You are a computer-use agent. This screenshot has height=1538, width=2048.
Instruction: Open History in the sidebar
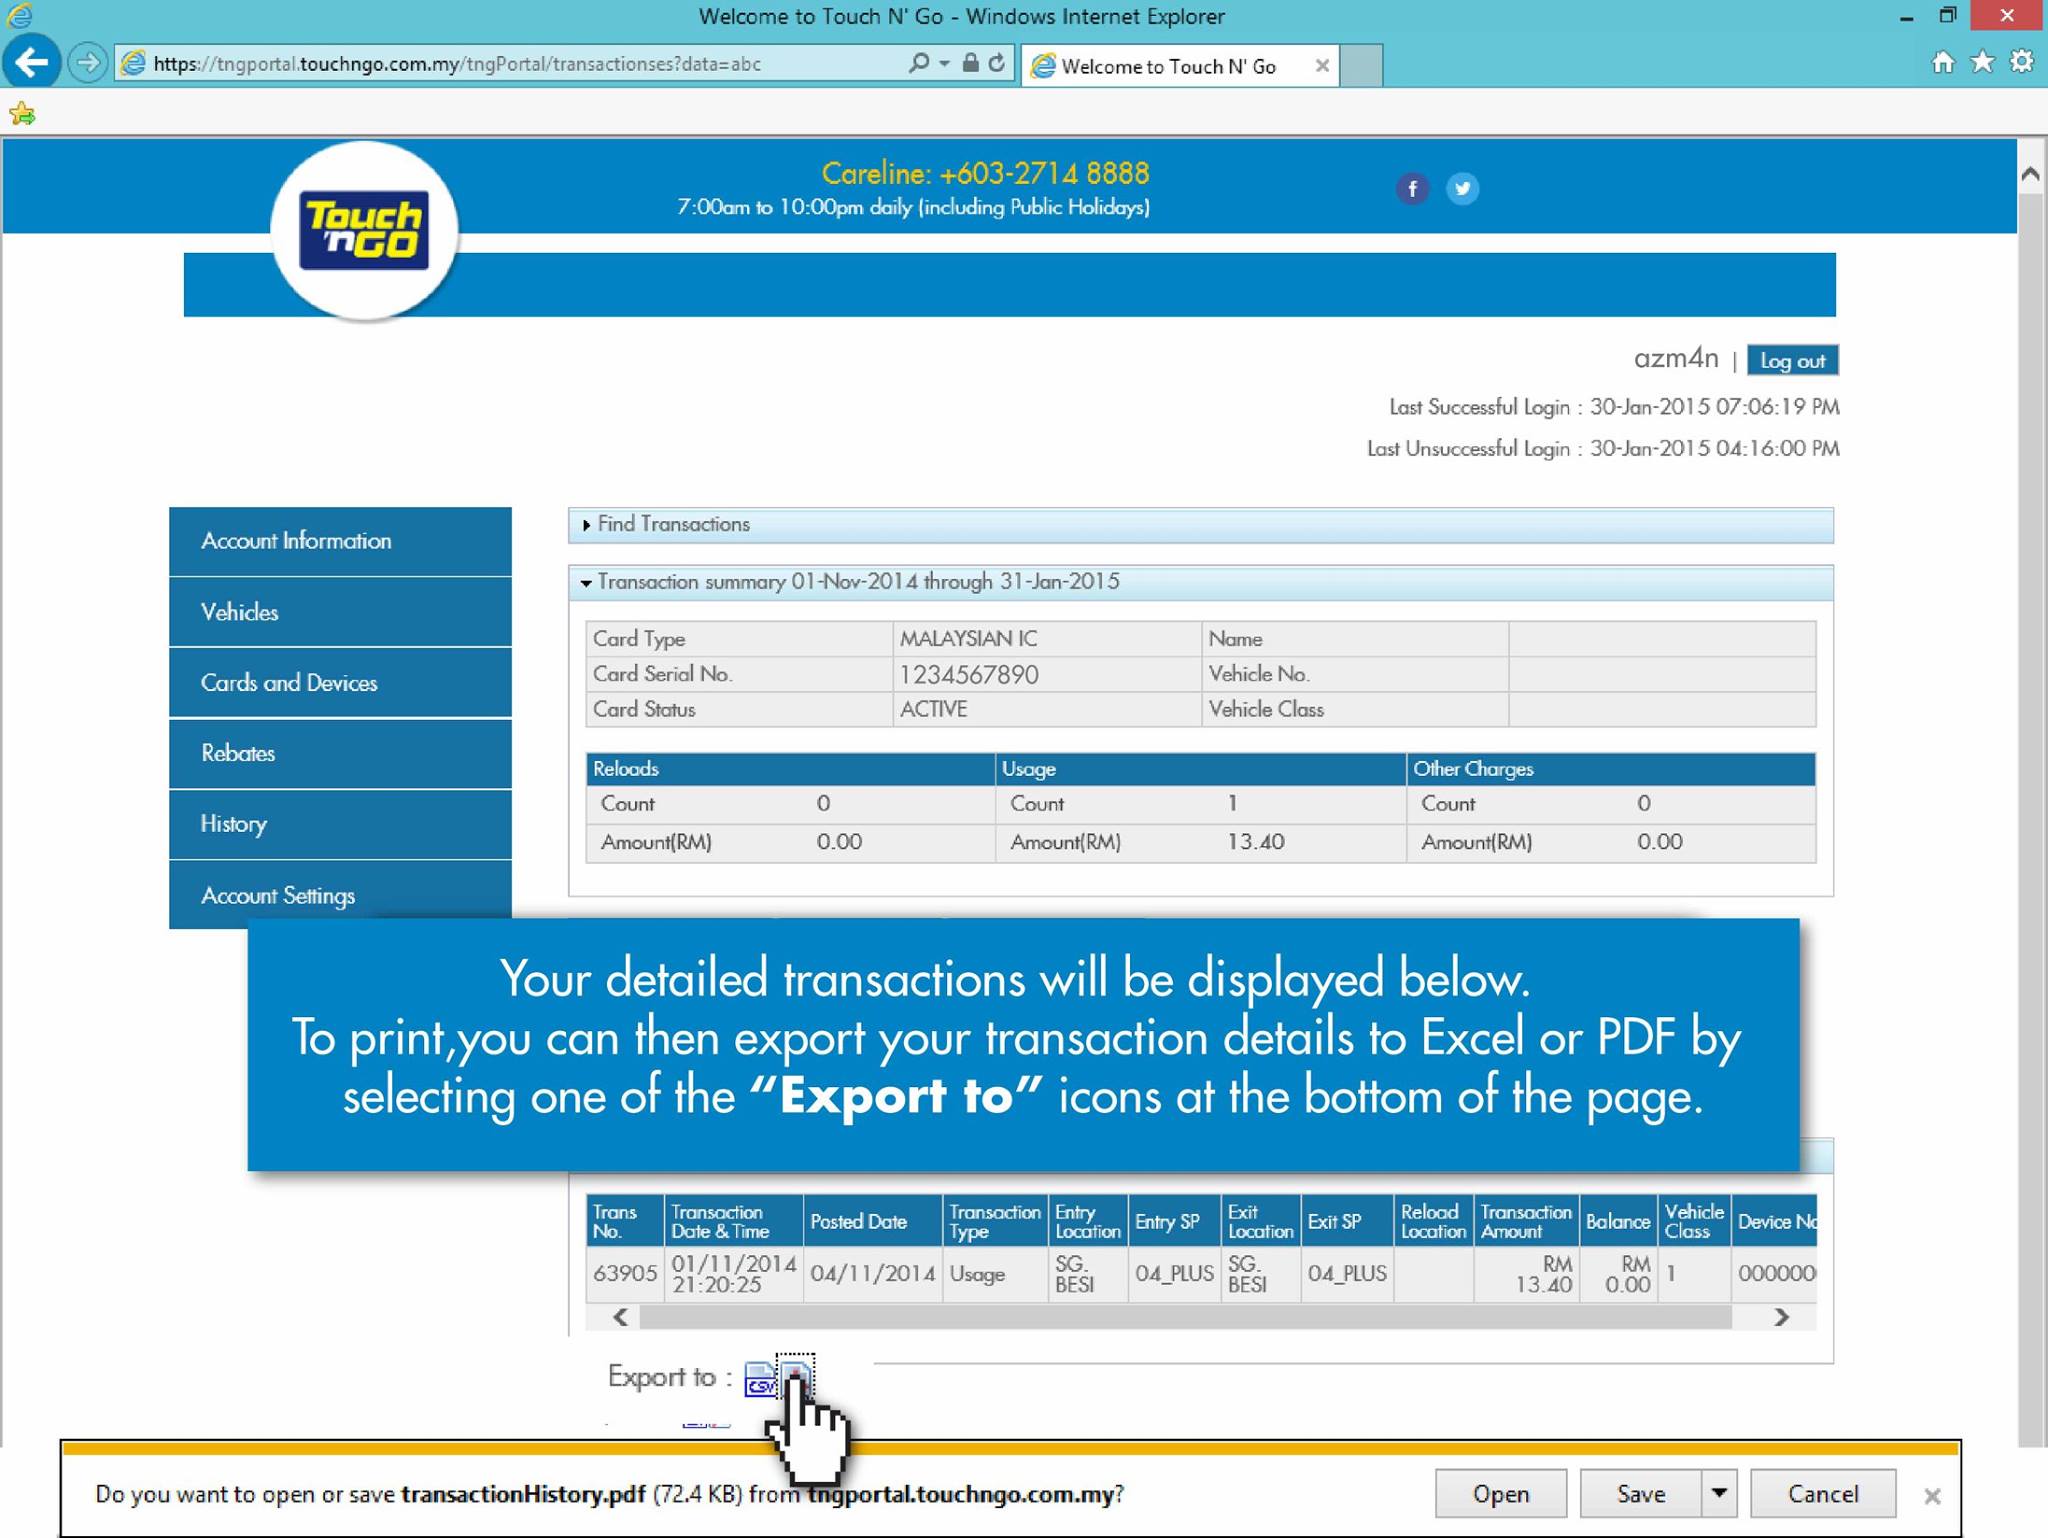(340, 825)
